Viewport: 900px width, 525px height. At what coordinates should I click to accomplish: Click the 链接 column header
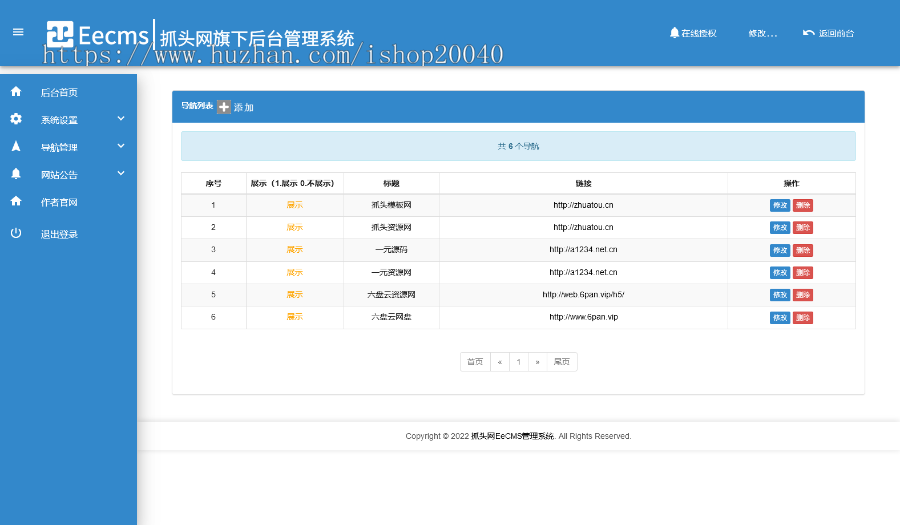[x=583, y=184]
